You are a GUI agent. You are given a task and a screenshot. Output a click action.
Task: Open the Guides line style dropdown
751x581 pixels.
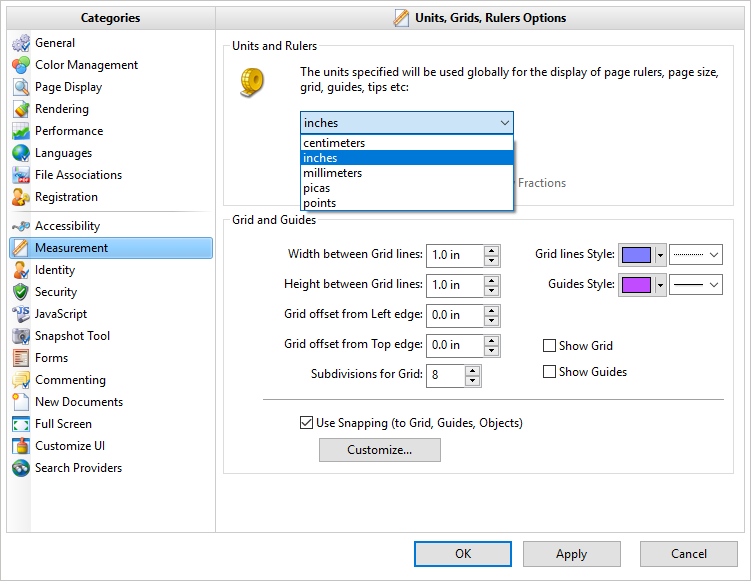[695, 285]
